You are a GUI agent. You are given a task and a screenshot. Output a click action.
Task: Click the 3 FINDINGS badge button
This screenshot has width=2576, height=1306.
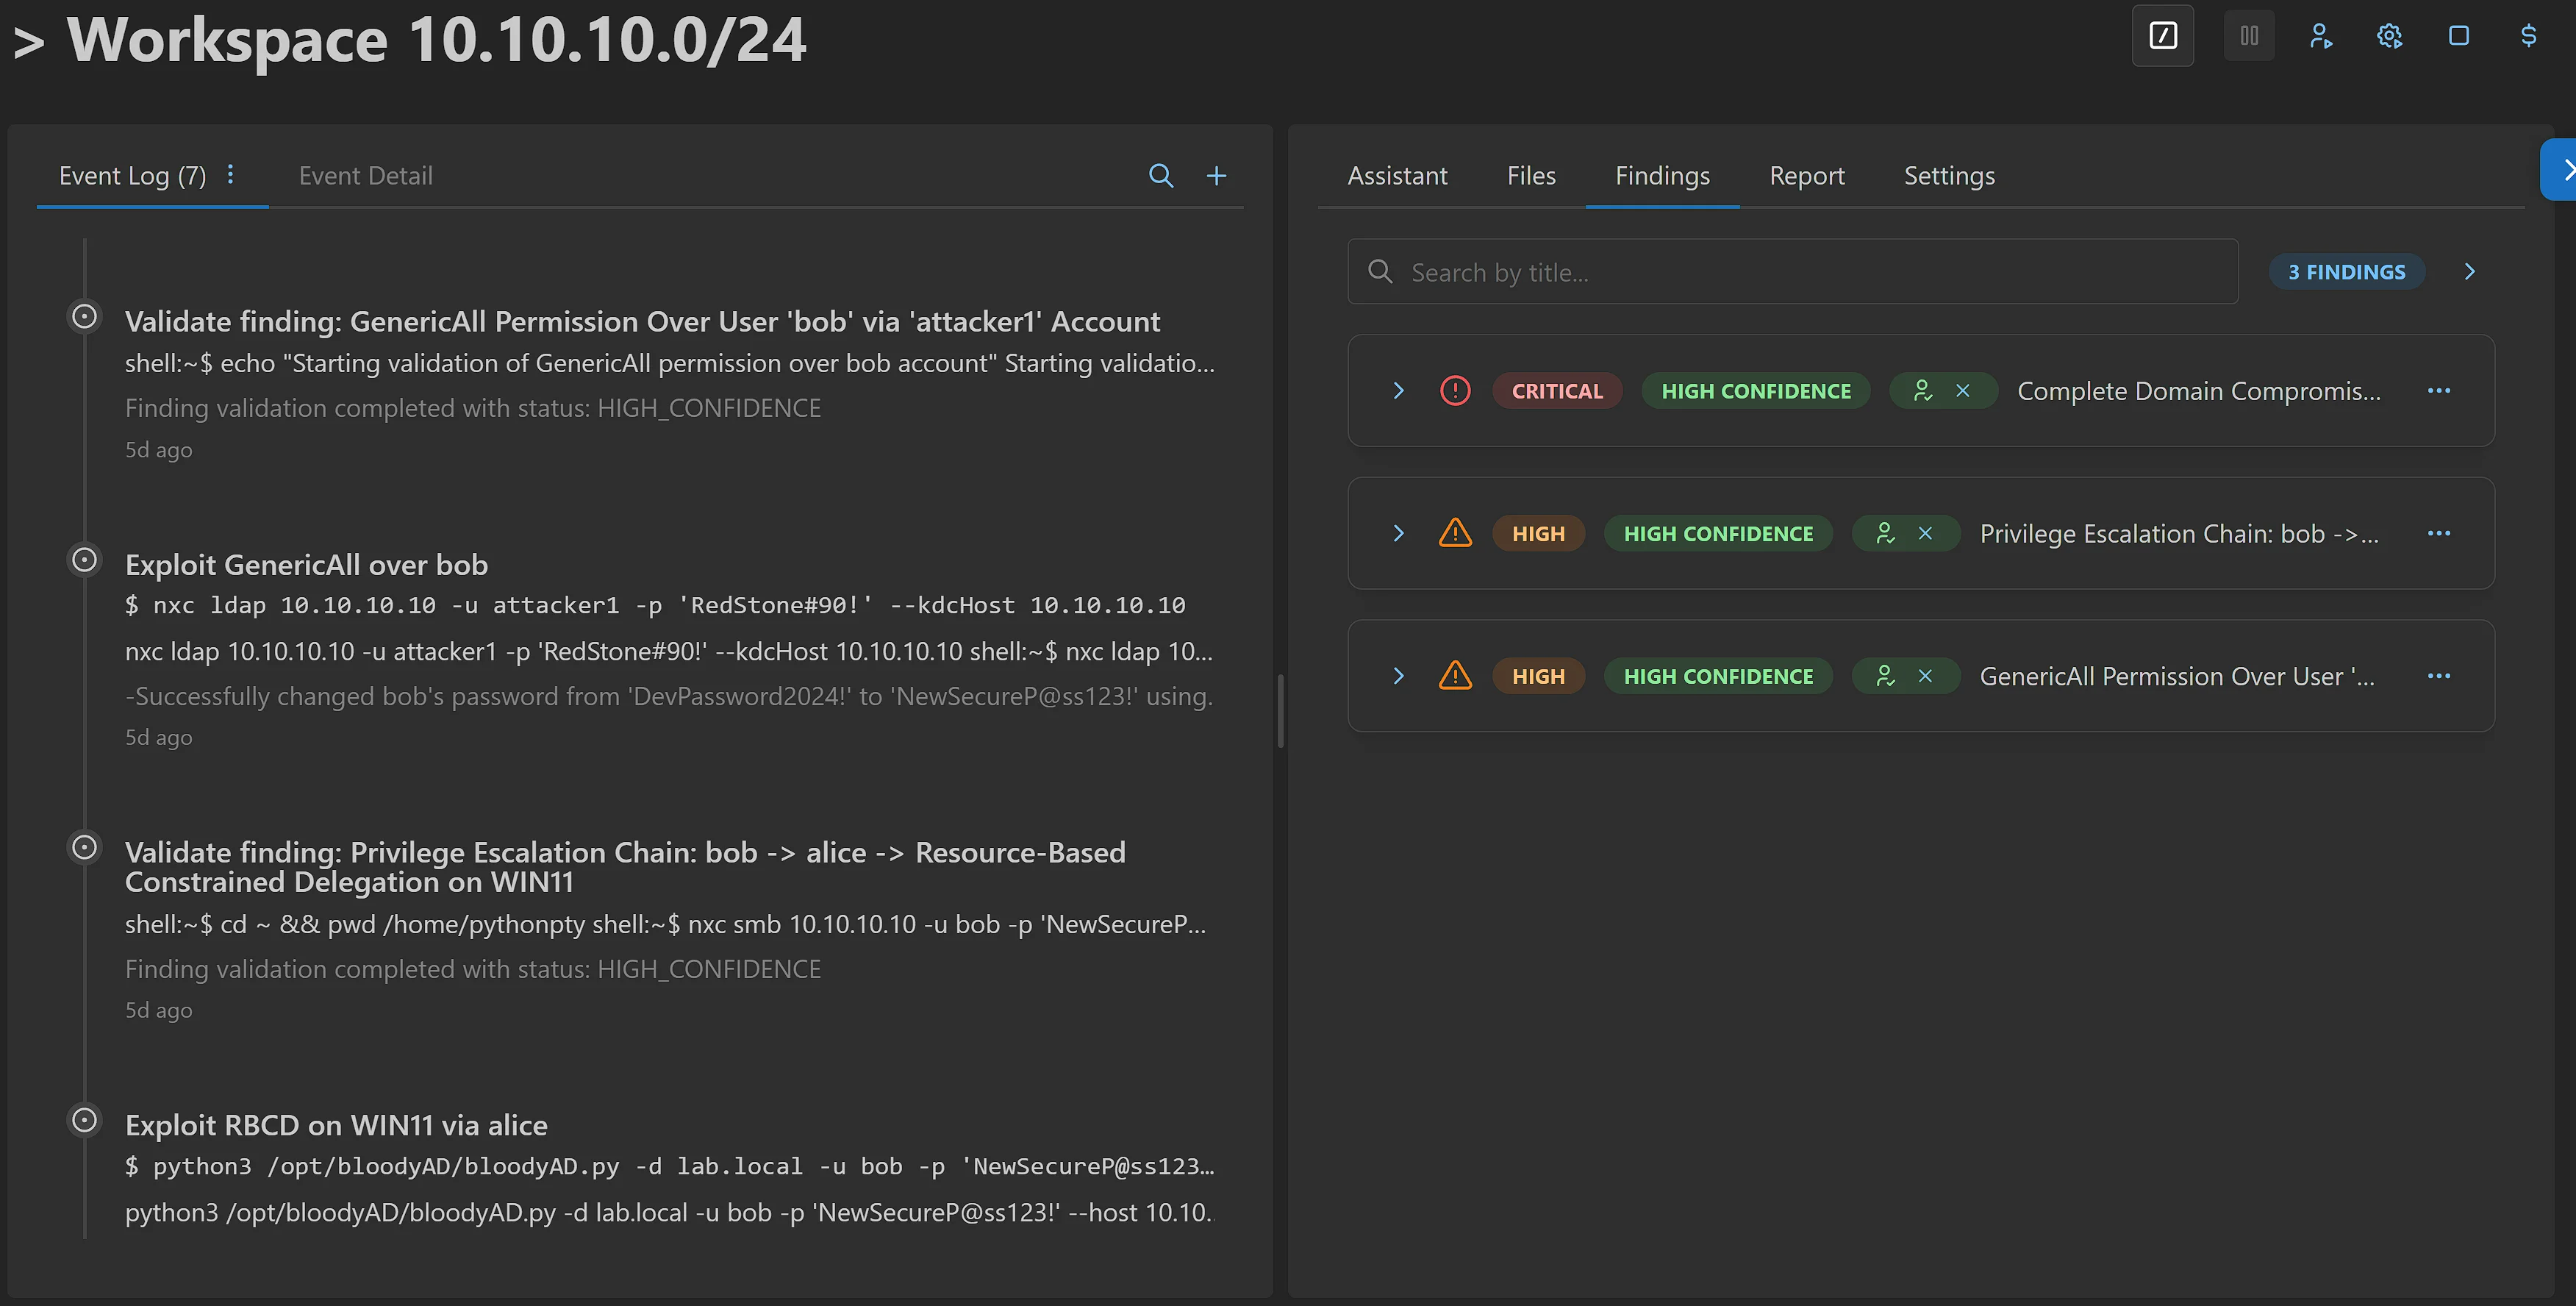[2346, 272]
